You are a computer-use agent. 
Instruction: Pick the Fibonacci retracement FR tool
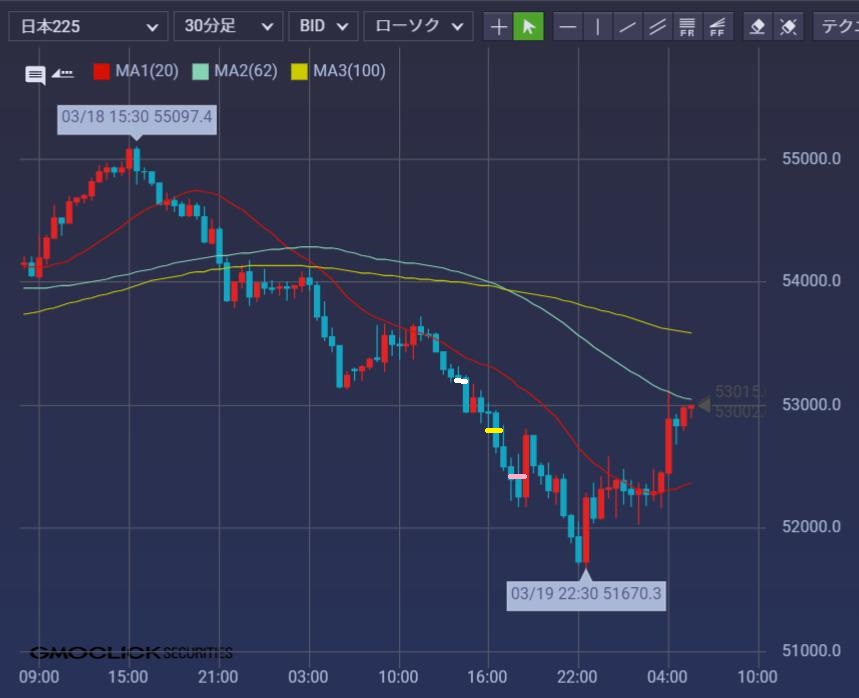click(687, 26)
